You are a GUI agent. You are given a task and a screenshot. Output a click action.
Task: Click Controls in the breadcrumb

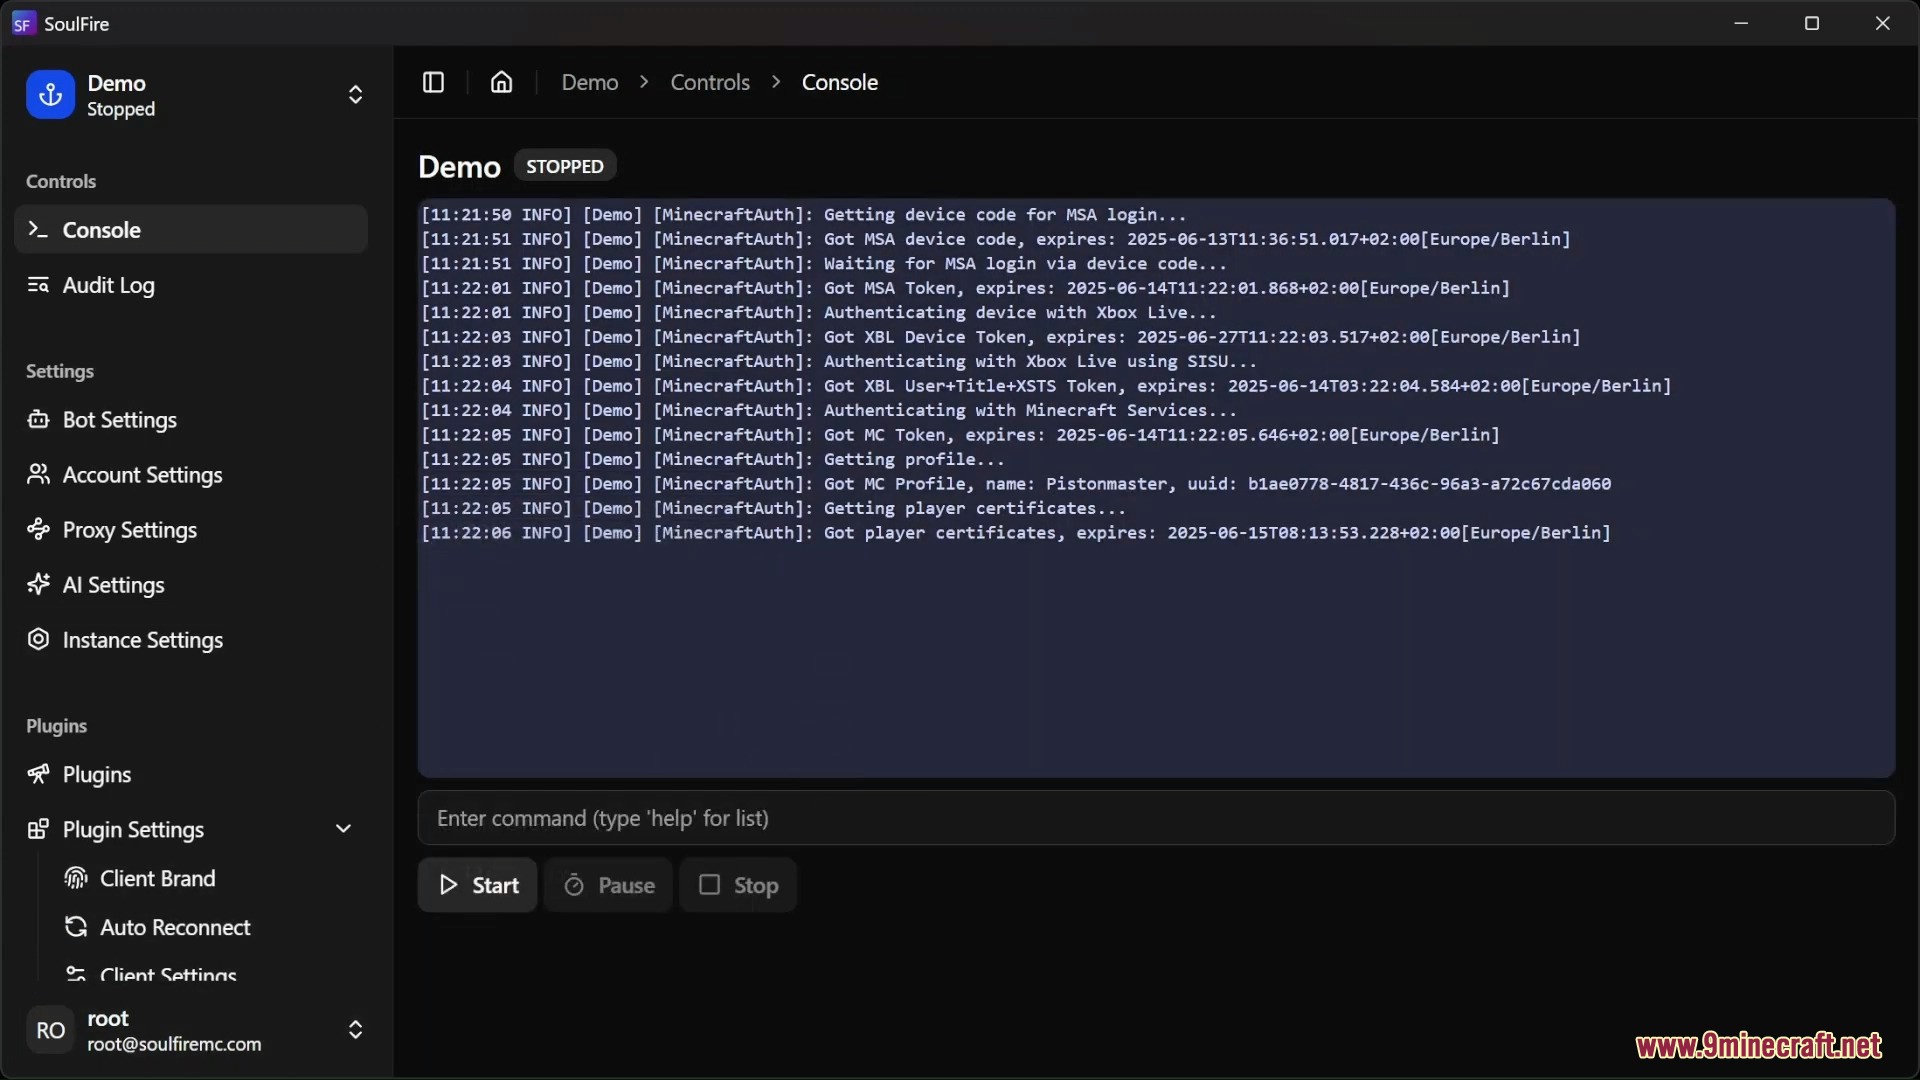click(710, 82)
